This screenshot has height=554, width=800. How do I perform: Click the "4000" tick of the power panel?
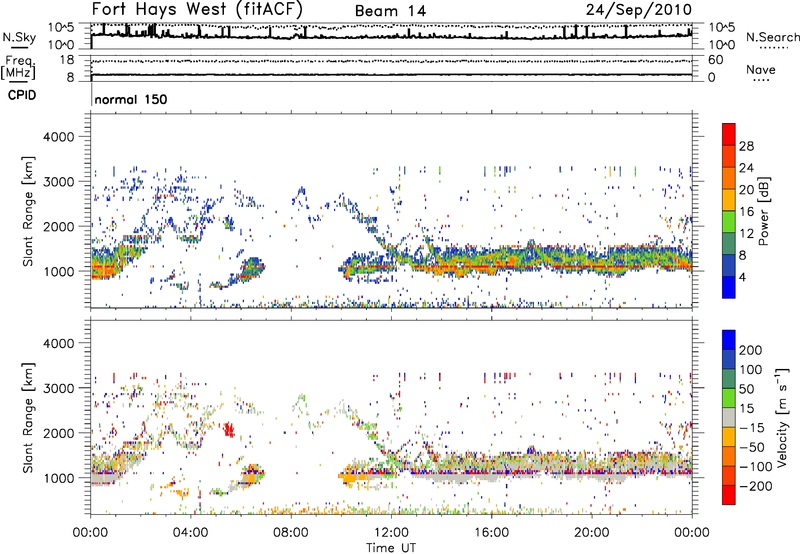58,137
